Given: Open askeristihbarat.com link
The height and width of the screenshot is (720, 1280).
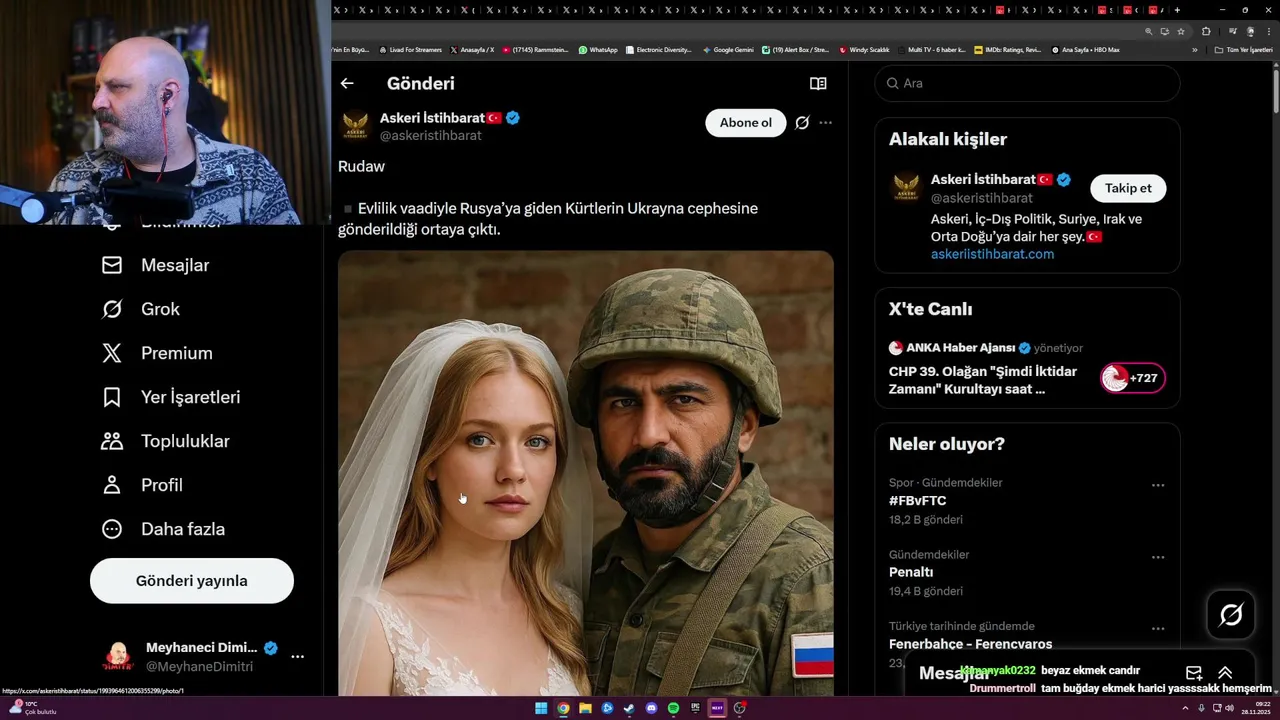Looking at the screenshot, I should tap(992, 254).
